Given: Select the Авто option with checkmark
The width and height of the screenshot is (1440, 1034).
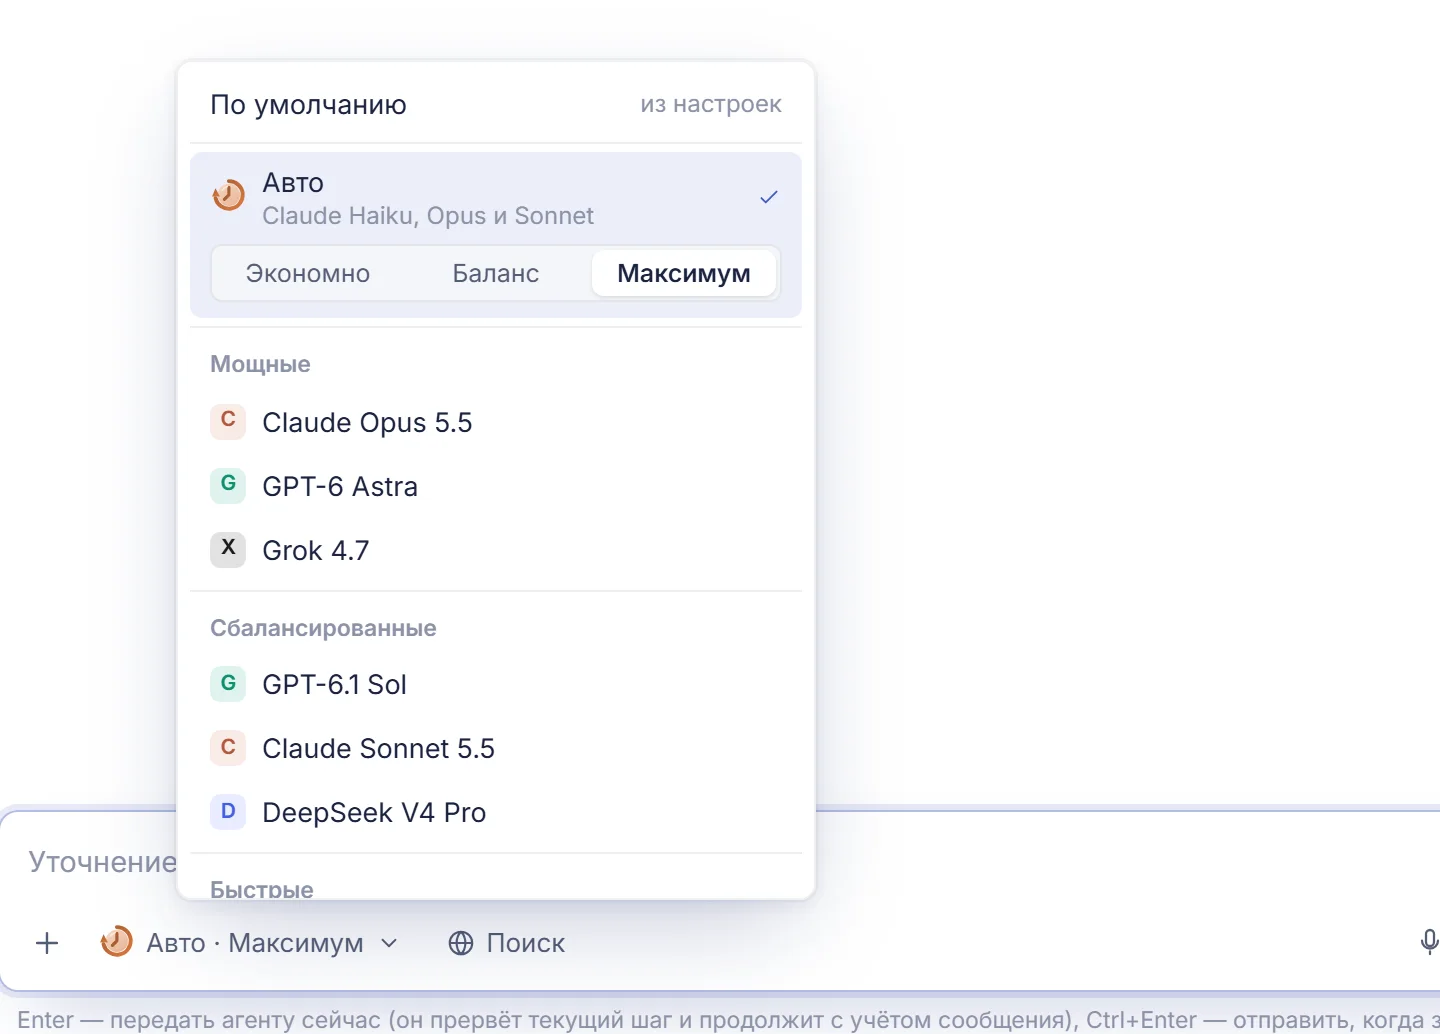Looking at the screenshot, I should (x=496, y=197).
